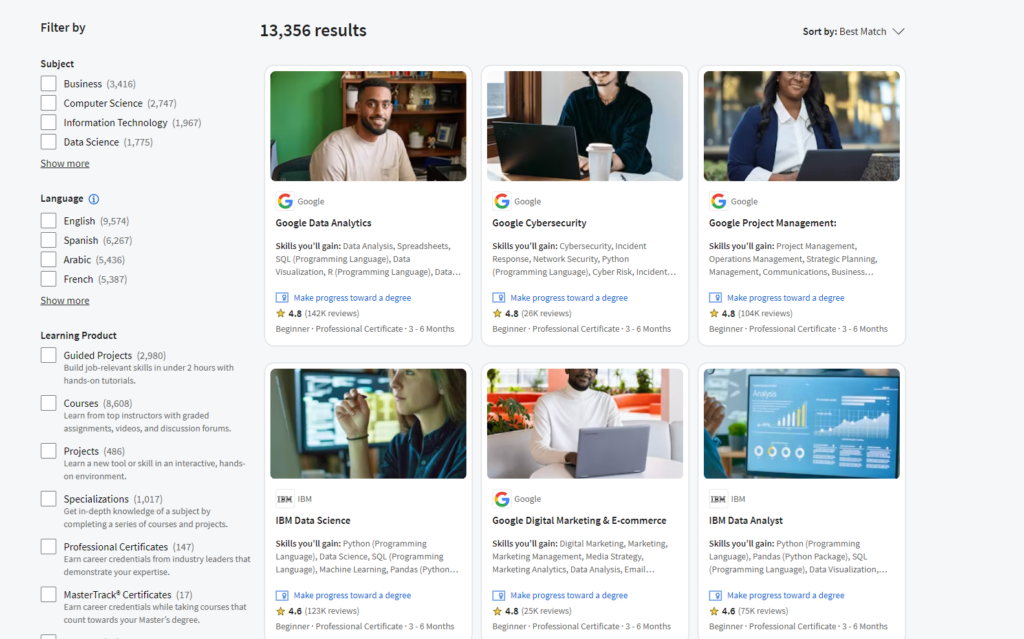Open Google Data Analytics course title
The image size is (1024, 639).
click(x=323, y=223)
